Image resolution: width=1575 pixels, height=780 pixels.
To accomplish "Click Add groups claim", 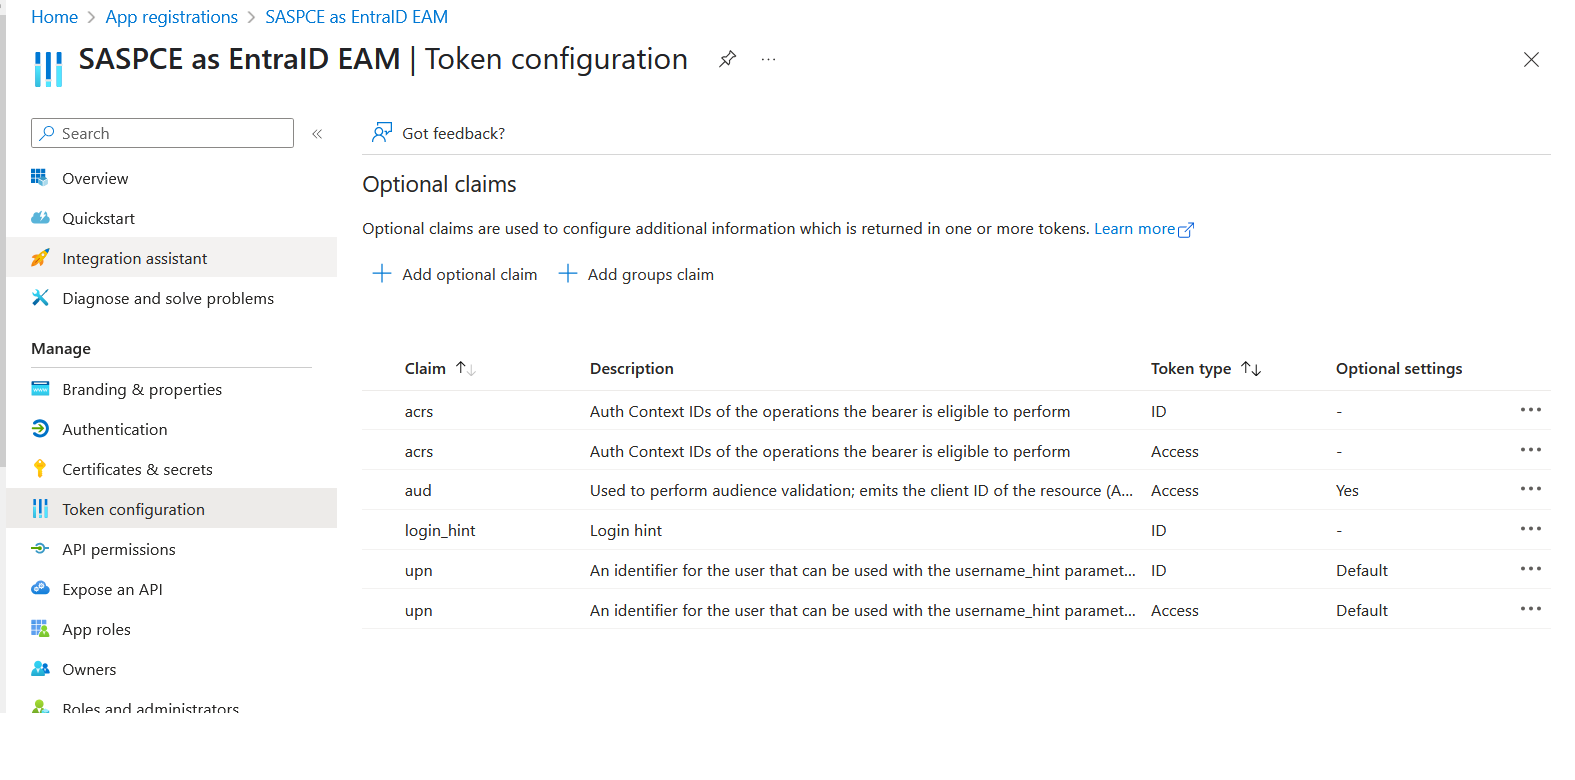I will [637, 274].
